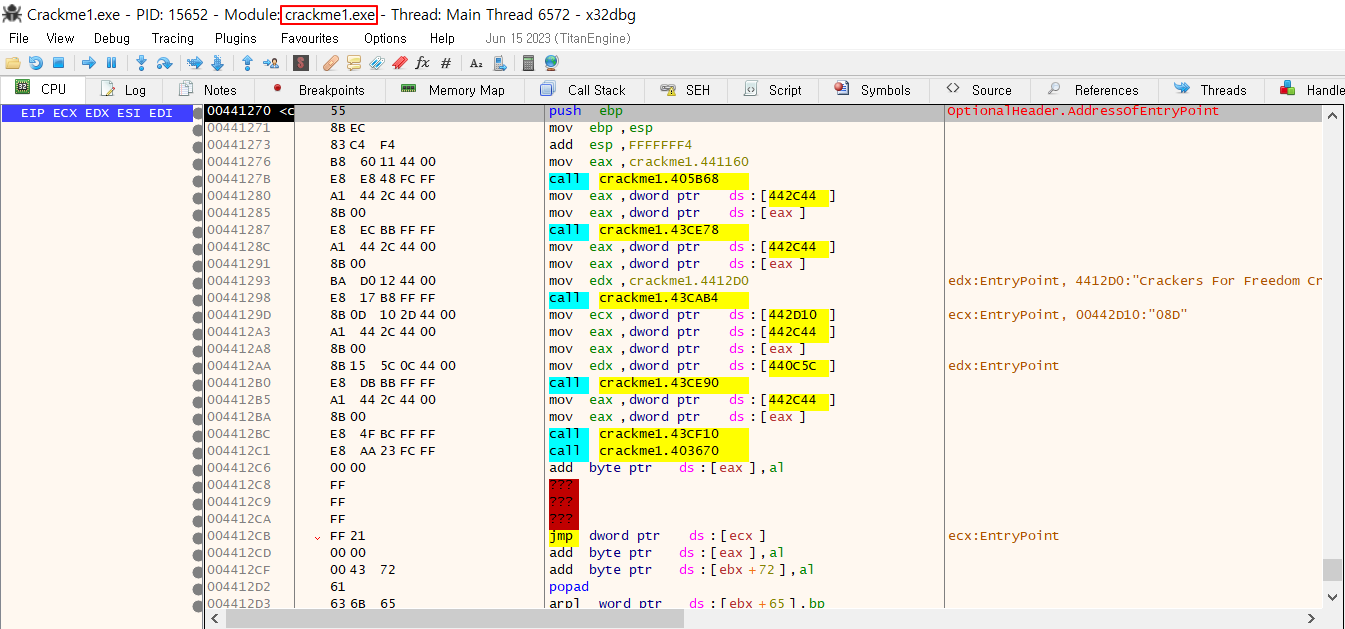Open the Debug menu
1345x629 pixels.
click(112, 38)
